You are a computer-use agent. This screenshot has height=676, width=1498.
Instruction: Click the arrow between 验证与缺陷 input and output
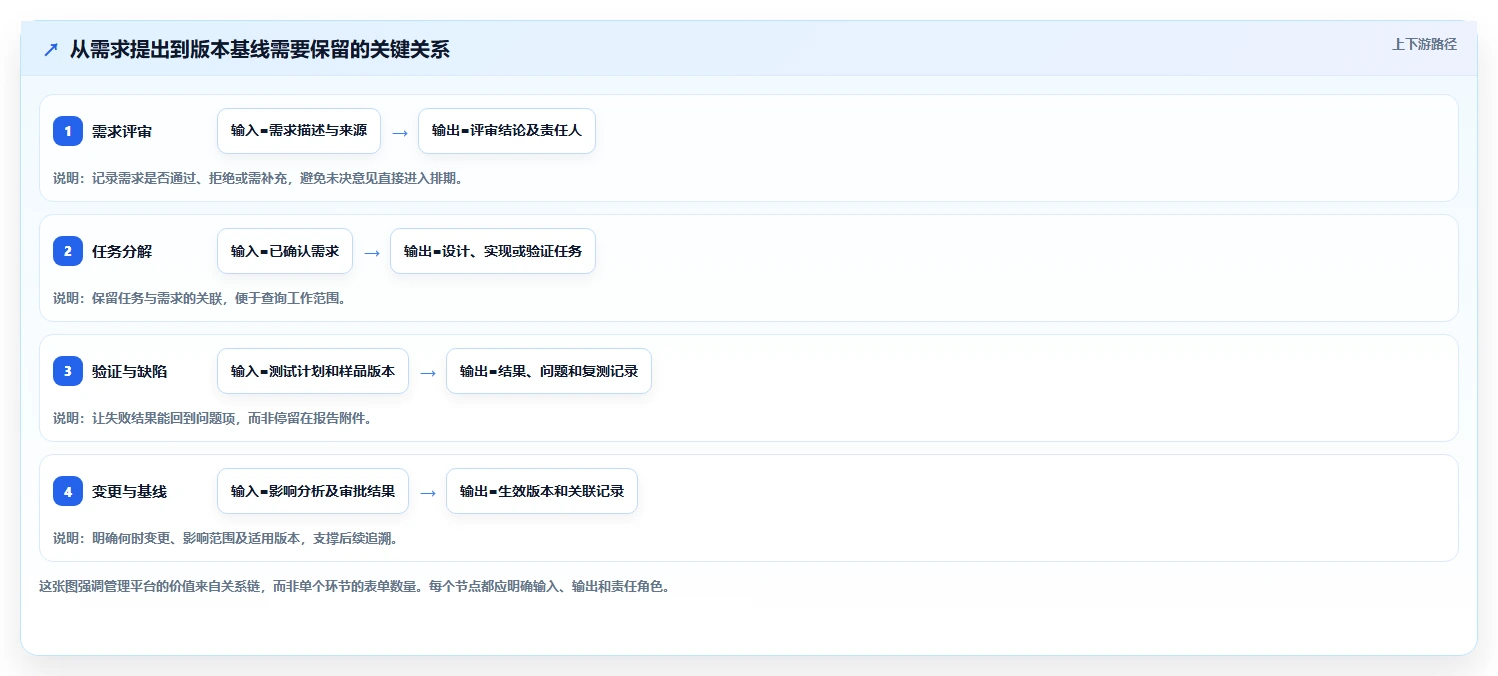click(428, 372)
